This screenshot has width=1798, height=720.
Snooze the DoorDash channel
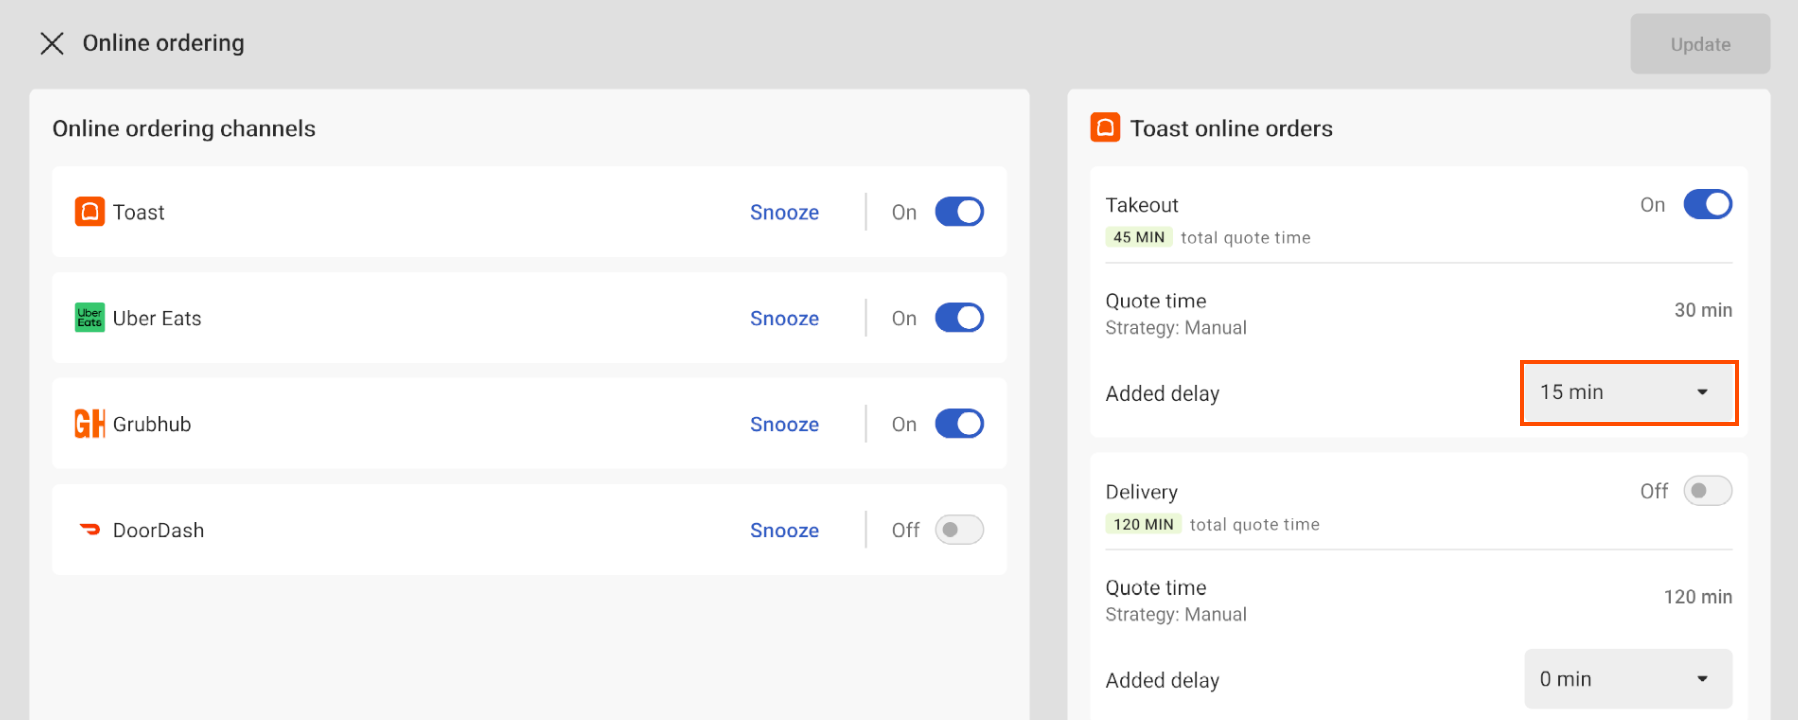[784, 530]
